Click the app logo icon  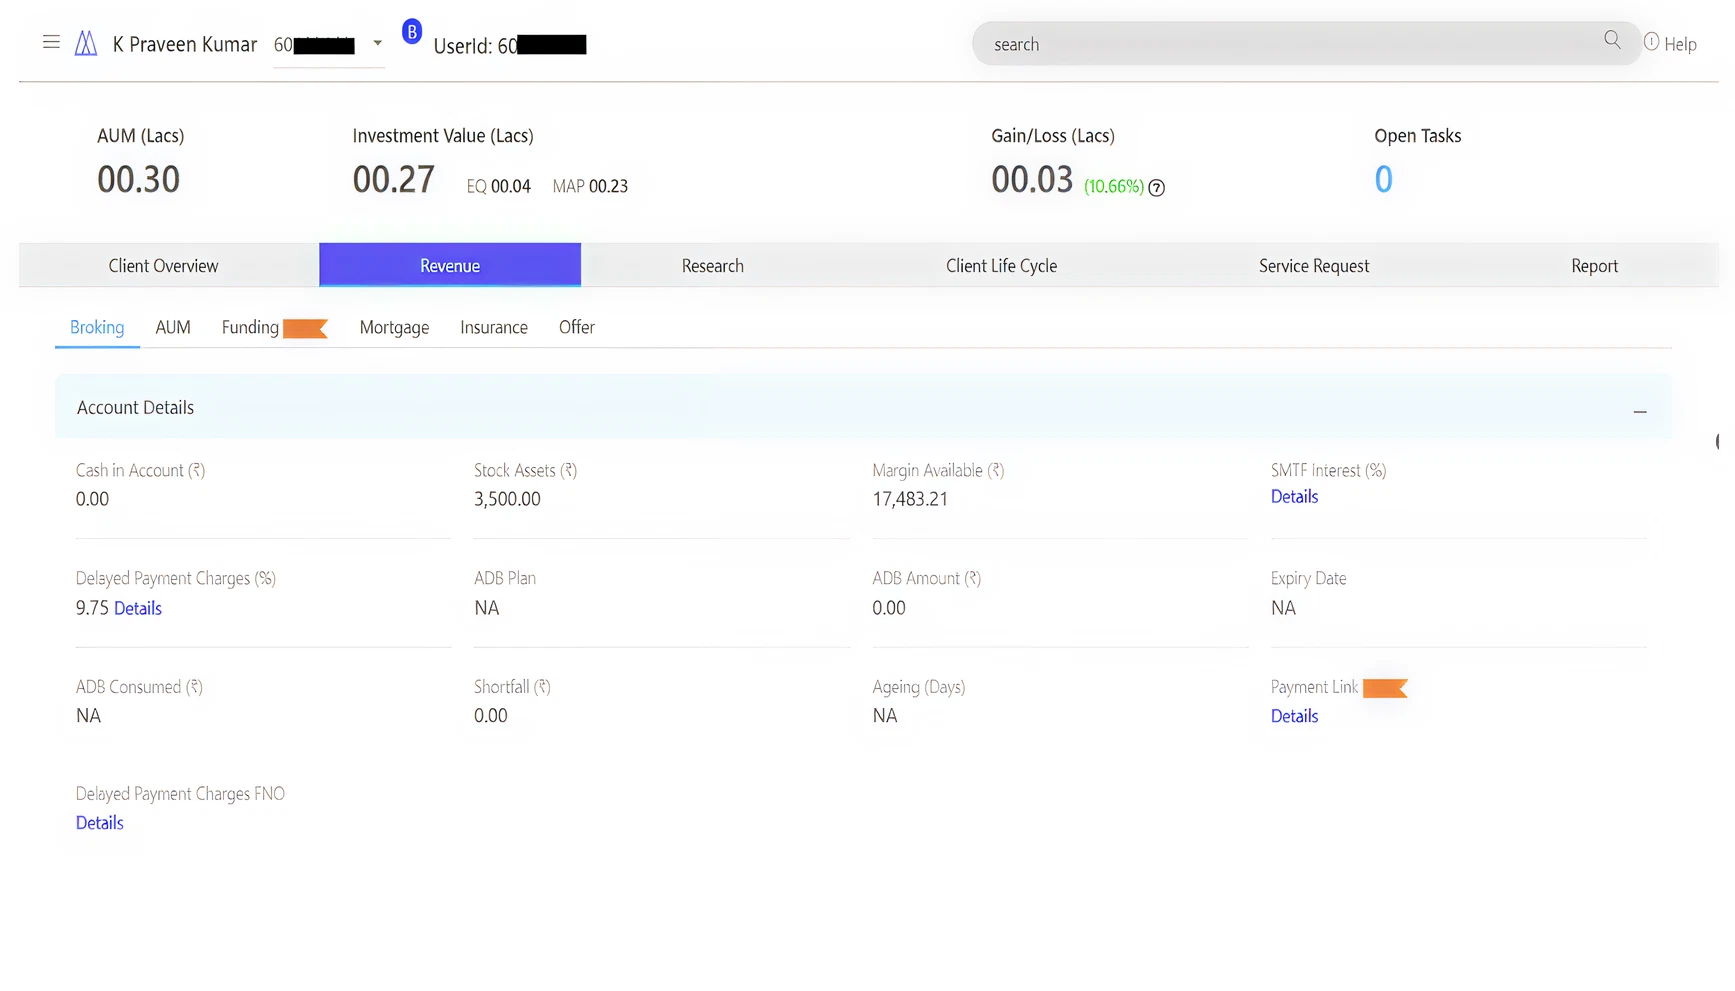[86, 43]
